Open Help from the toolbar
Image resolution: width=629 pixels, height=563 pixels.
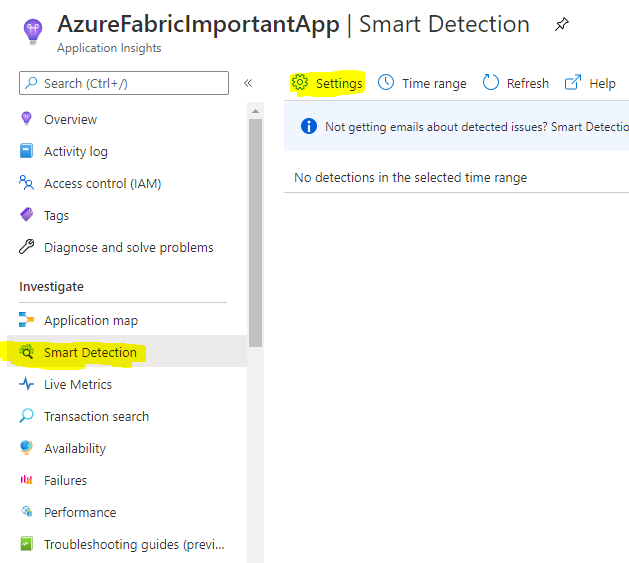click(x=590, y=83)
